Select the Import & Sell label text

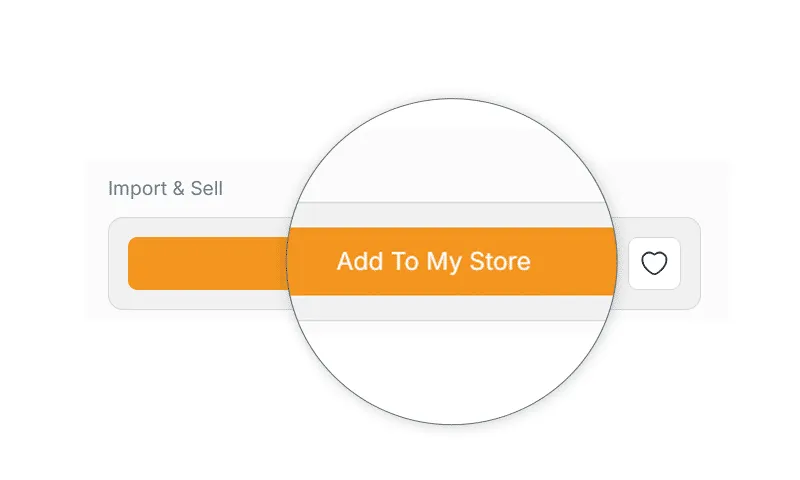[165, 188]
